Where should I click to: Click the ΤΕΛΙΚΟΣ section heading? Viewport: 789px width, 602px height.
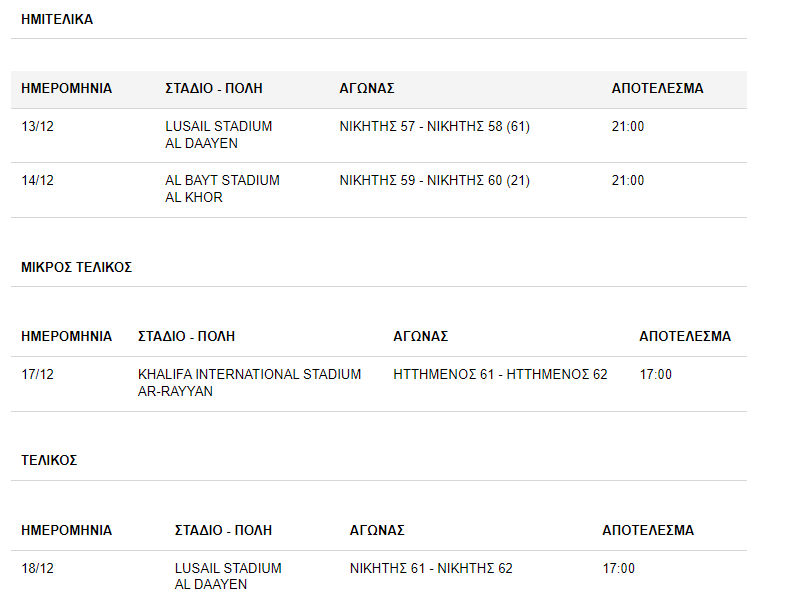click(x=49, y=461)
